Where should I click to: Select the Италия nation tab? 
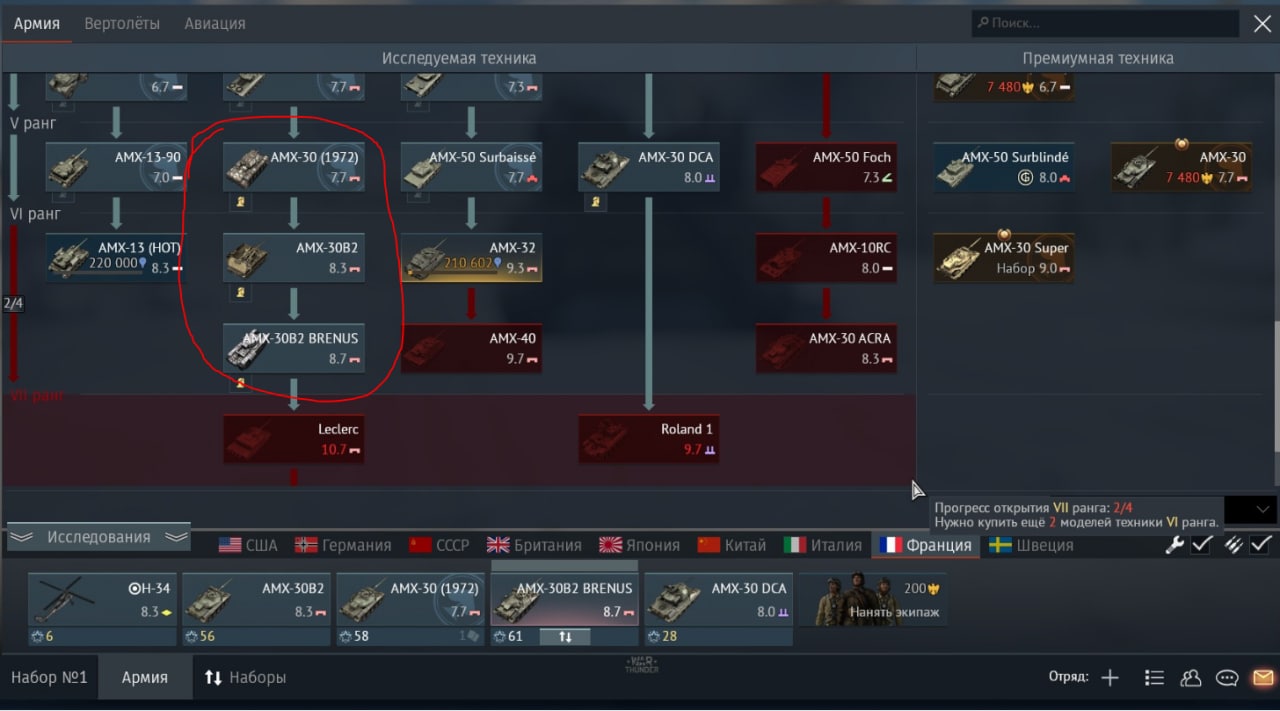823,545
